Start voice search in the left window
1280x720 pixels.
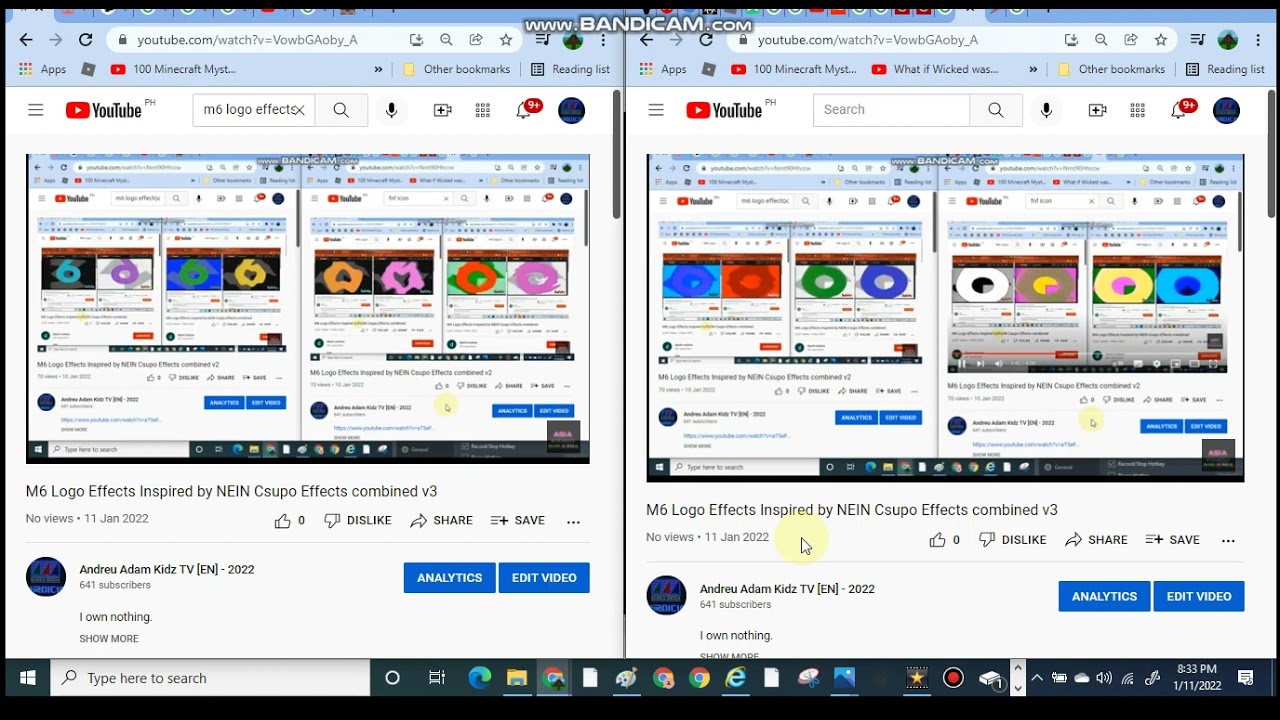coord(391,110)
